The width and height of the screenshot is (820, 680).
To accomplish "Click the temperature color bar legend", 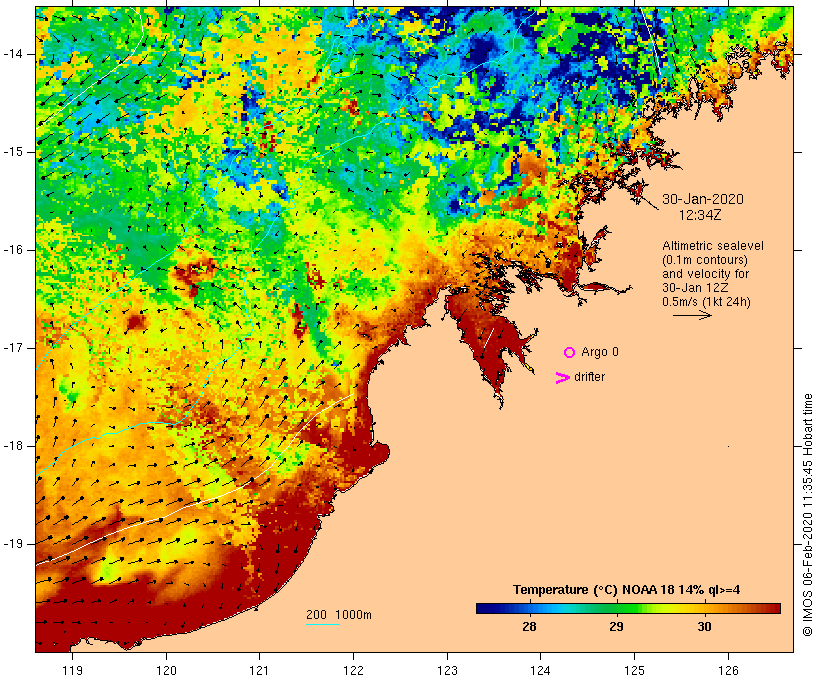I will point(628,608).
